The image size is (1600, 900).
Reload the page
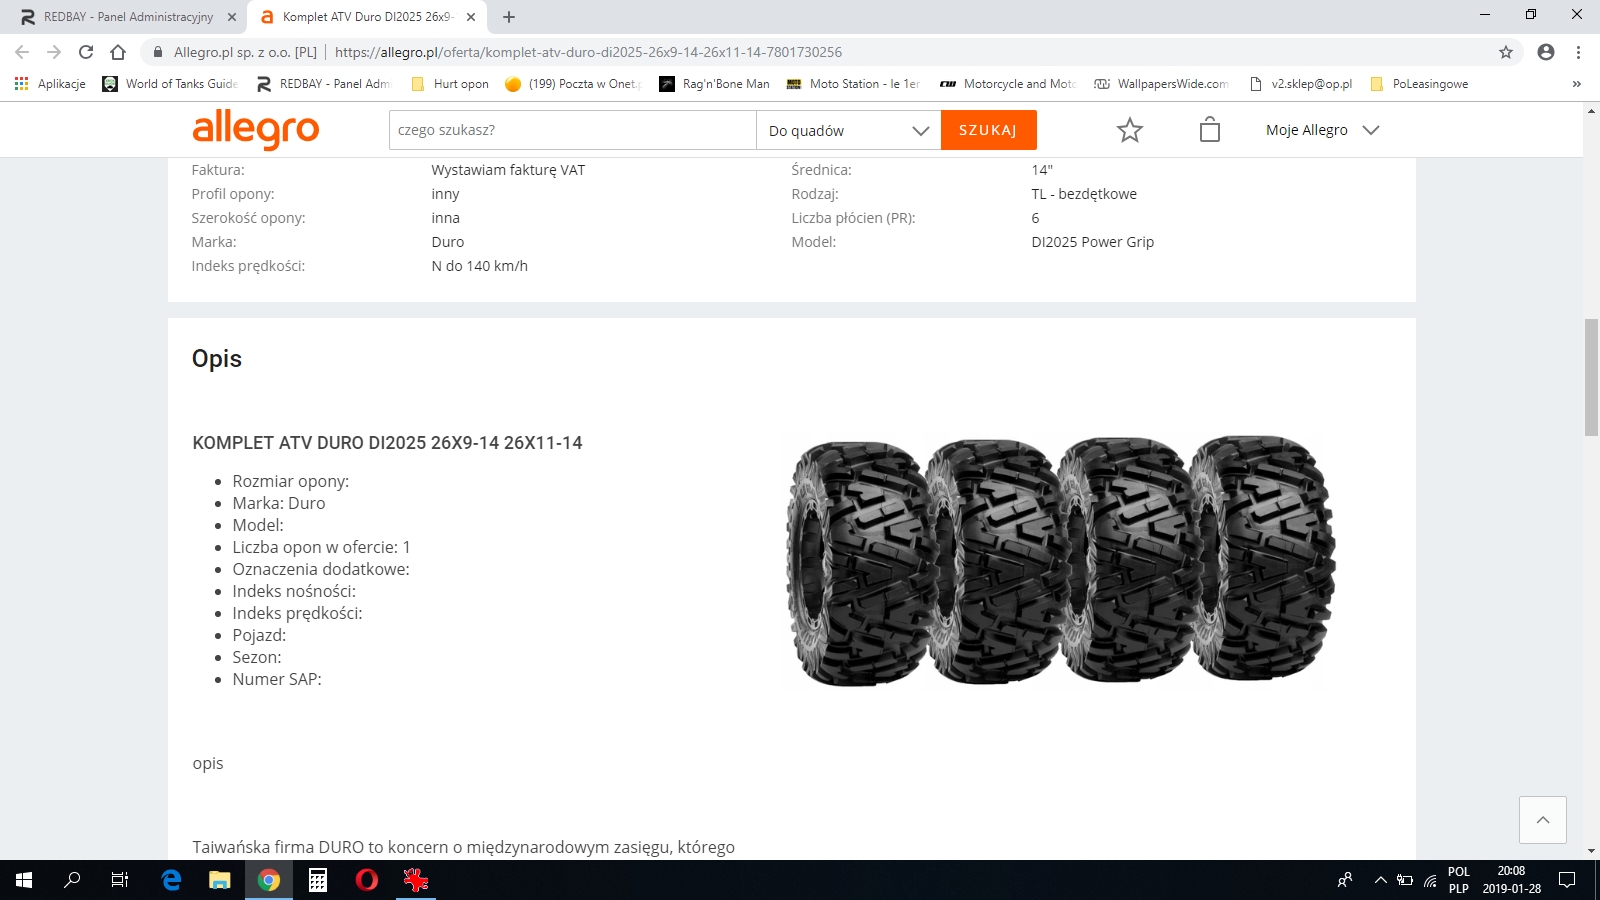86,52
